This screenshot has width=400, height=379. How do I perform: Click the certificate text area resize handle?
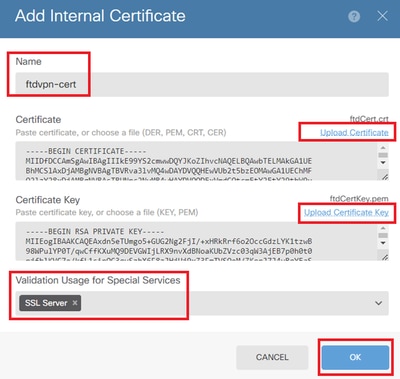point(385,176)
